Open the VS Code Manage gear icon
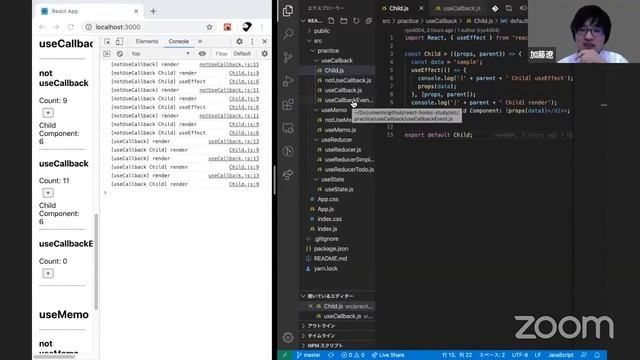Viewport: 640px width, 360px height. coord(288,337)
